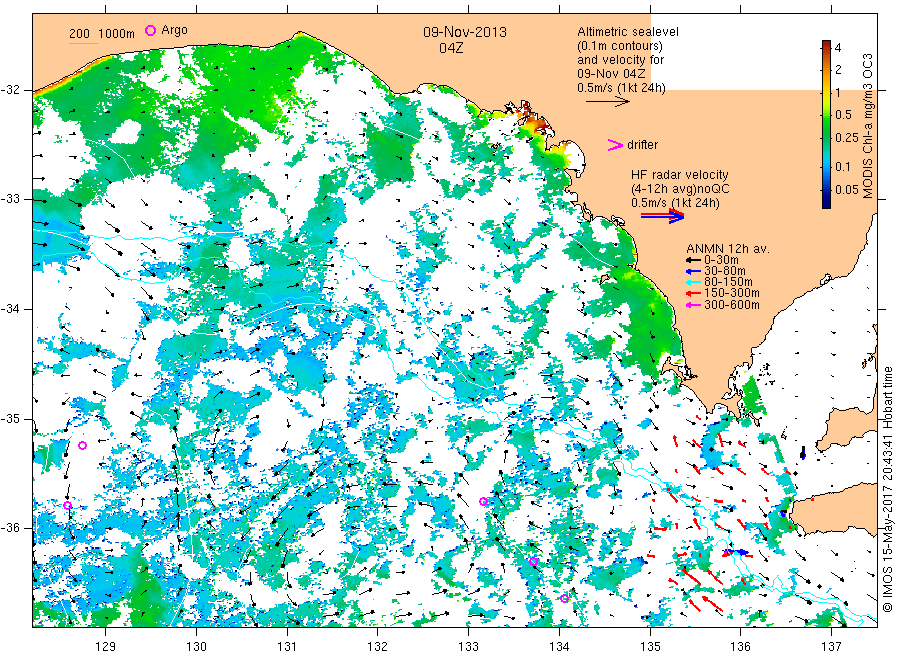
Task: Click the blue 30-80m legend arrow
Action: tap(693, 271)
